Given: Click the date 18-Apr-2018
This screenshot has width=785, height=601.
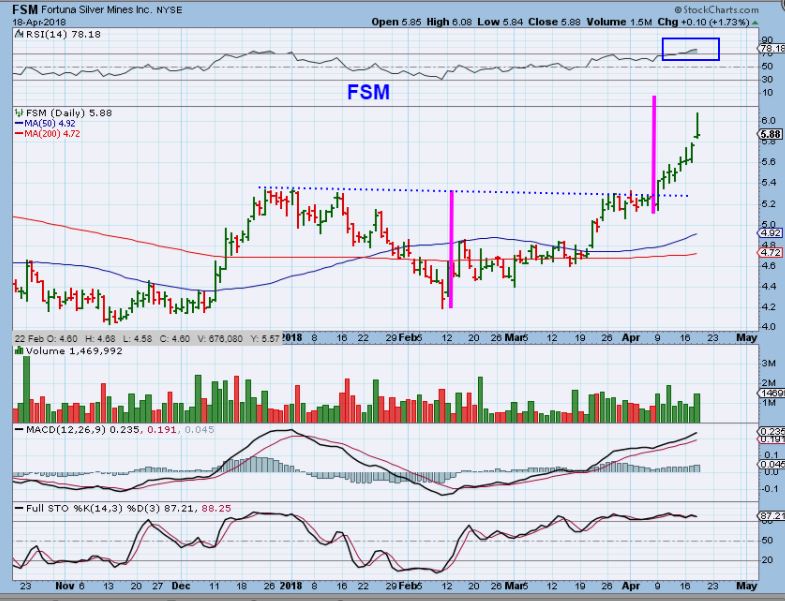Looking at the screenshot, I should (39, 22).
